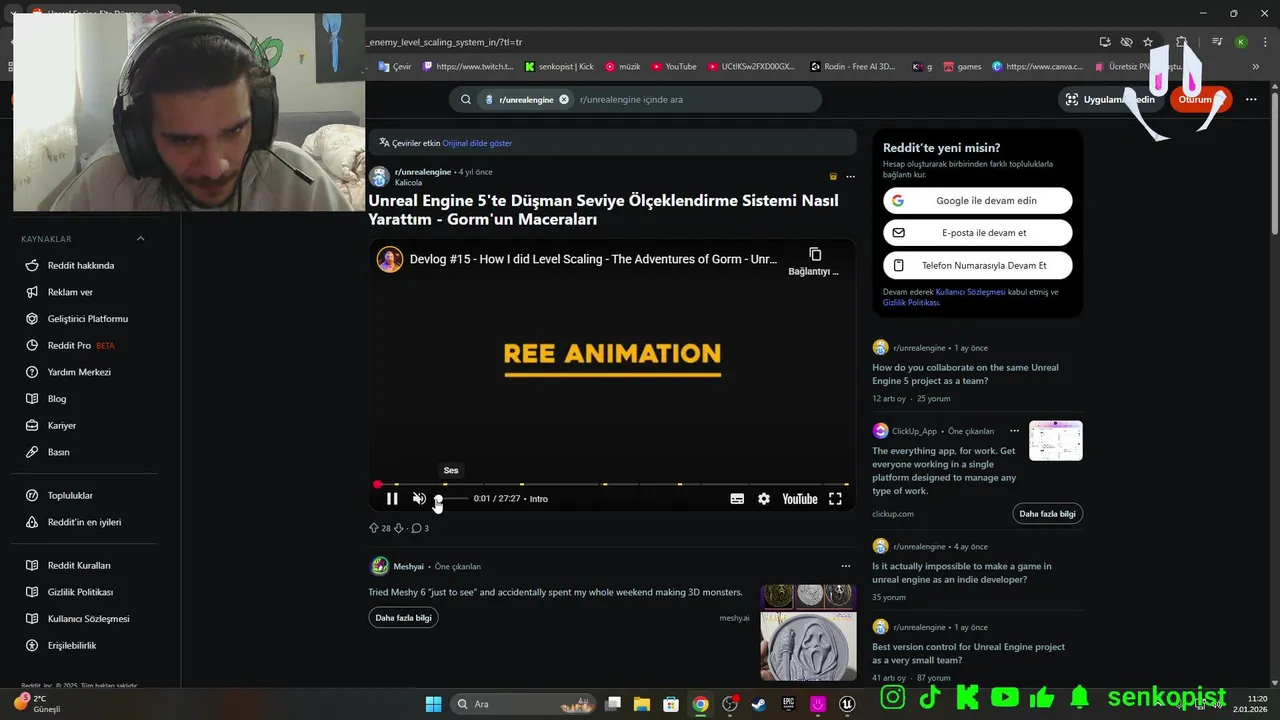
Task: Enter fullscreen mode for the video
Action: (835, 499)
